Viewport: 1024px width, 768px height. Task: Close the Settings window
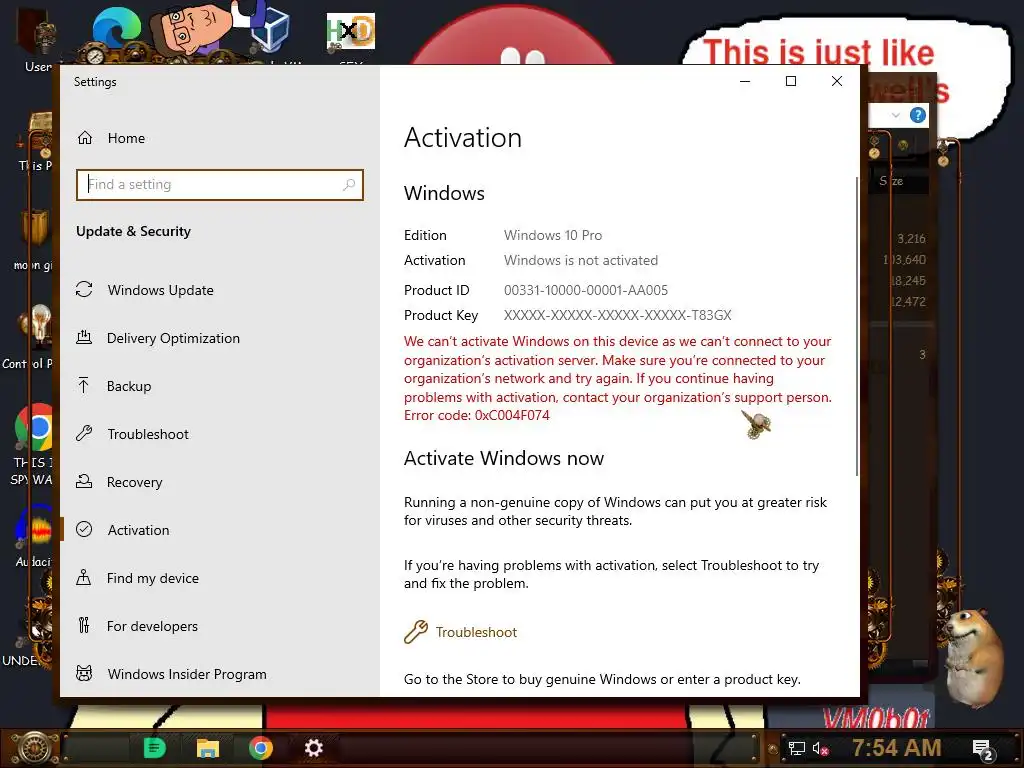[x=837, y=81]
